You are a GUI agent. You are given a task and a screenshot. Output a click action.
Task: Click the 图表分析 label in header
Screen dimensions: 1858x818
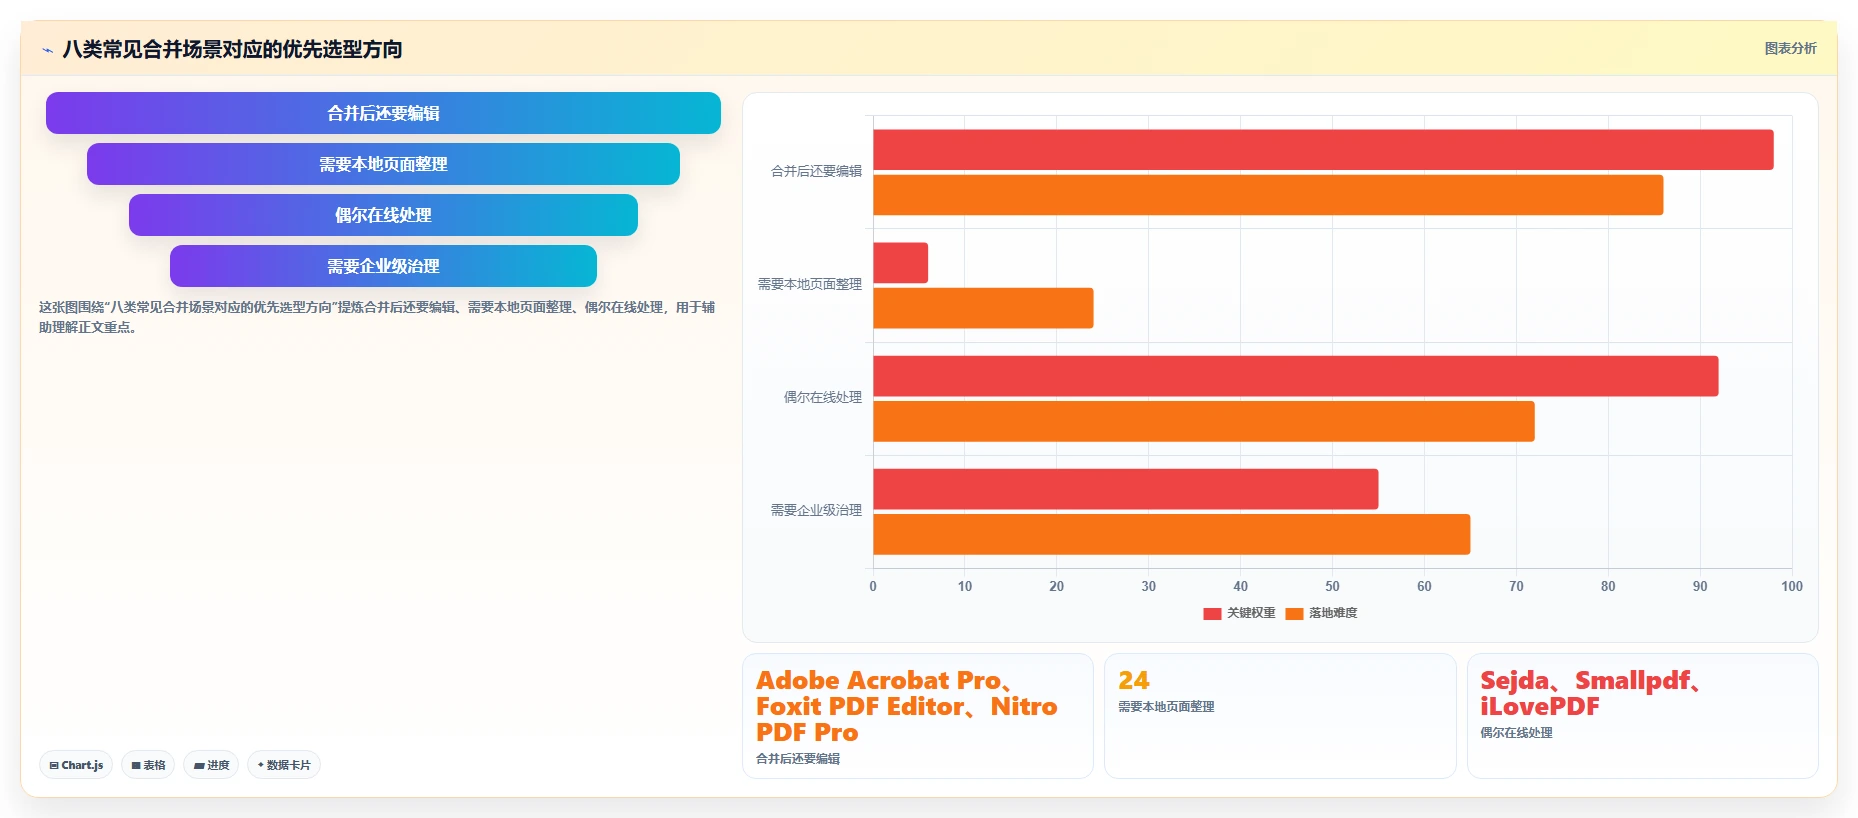pyautogui.click(x=1790, y=48)
